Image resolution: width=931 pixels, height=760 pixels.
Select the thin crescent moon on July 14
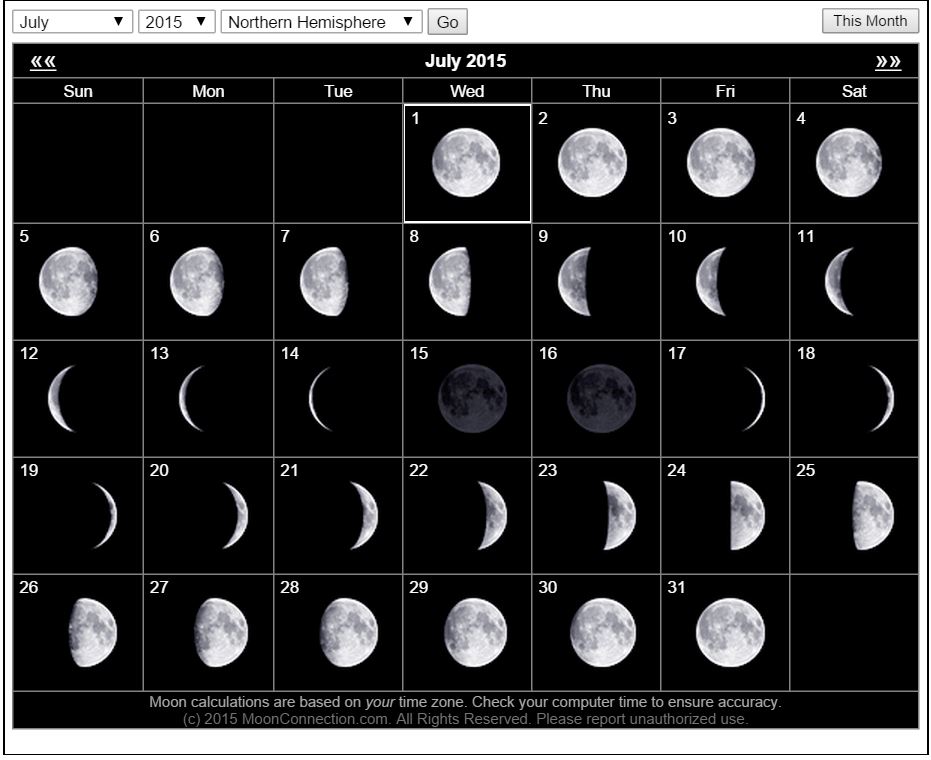click(319, 398)
